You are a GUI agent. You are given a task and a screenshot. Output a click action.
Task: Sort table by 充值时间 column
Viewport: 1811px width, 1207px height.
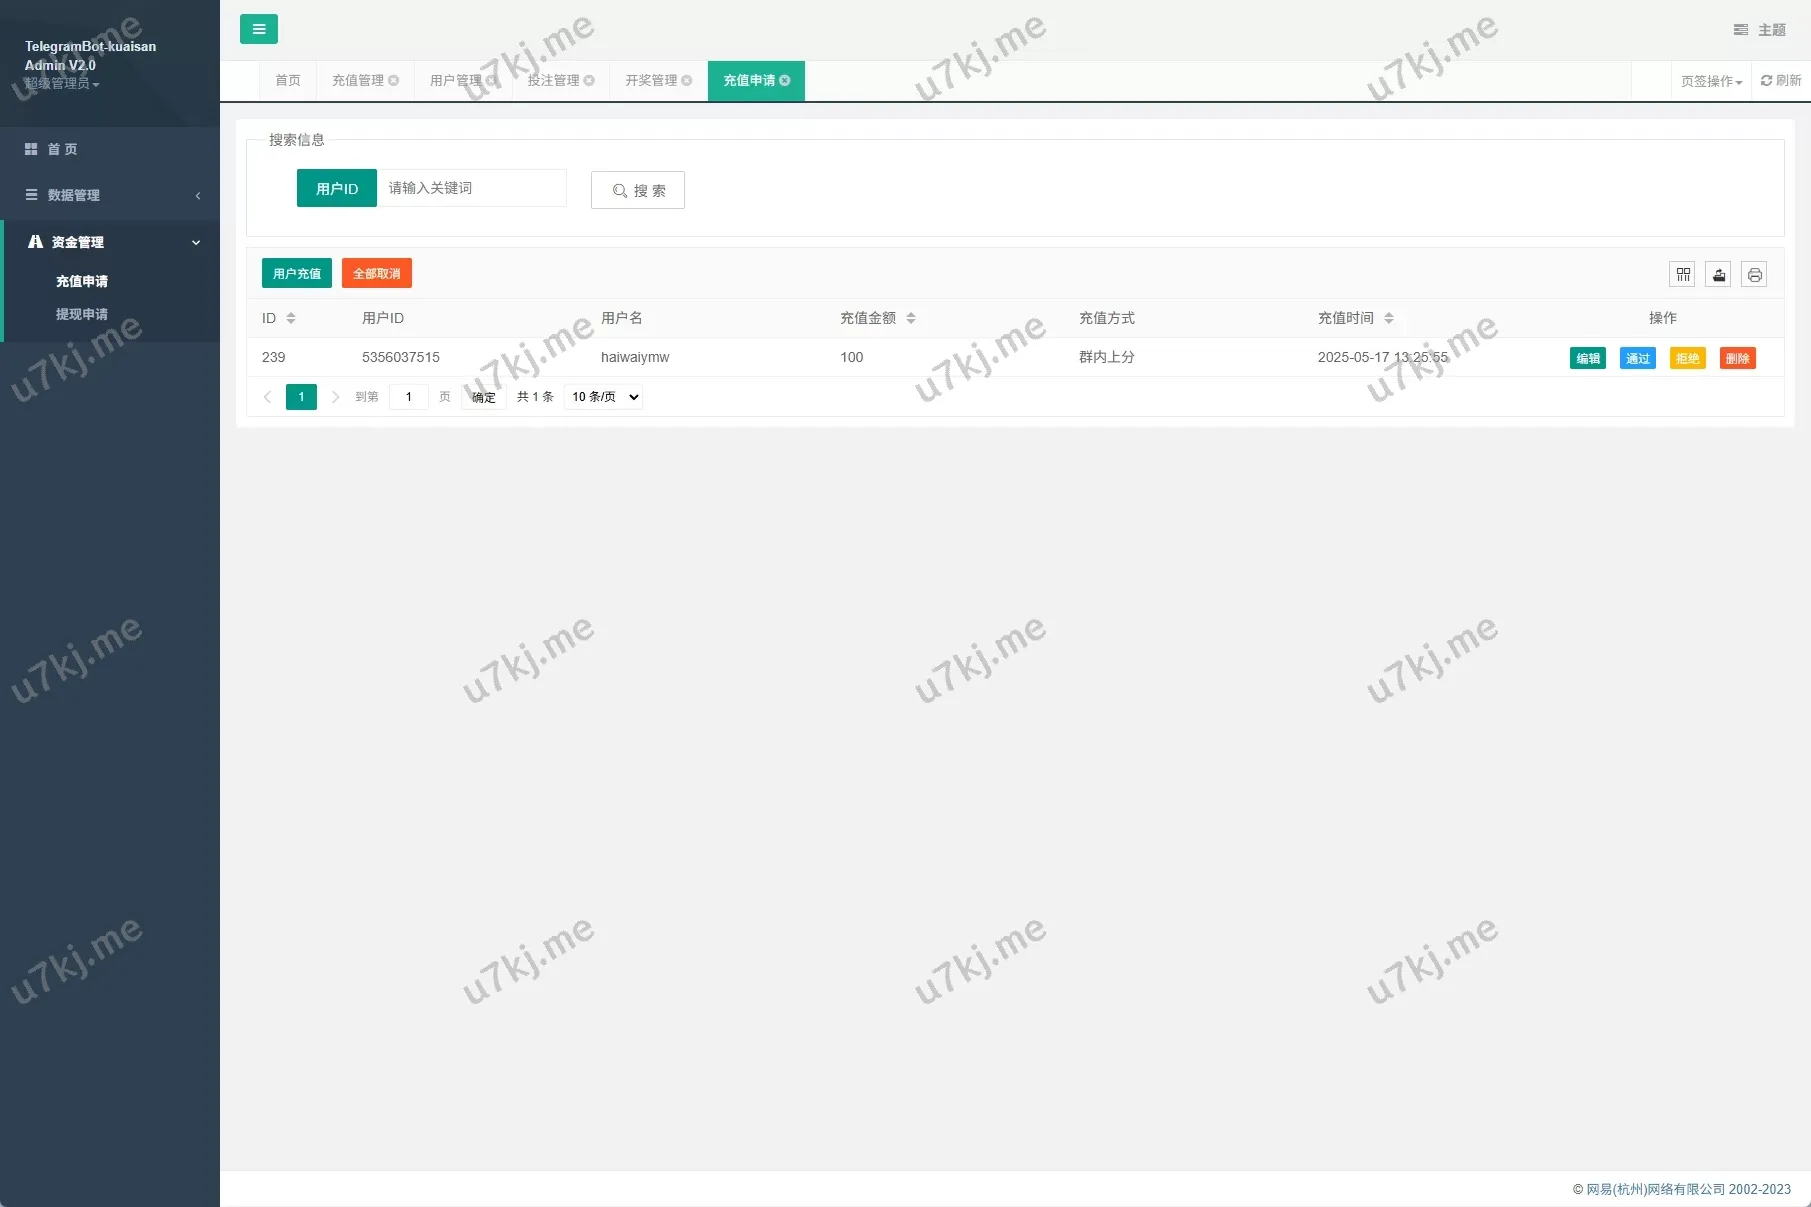tap(1389, 318)
